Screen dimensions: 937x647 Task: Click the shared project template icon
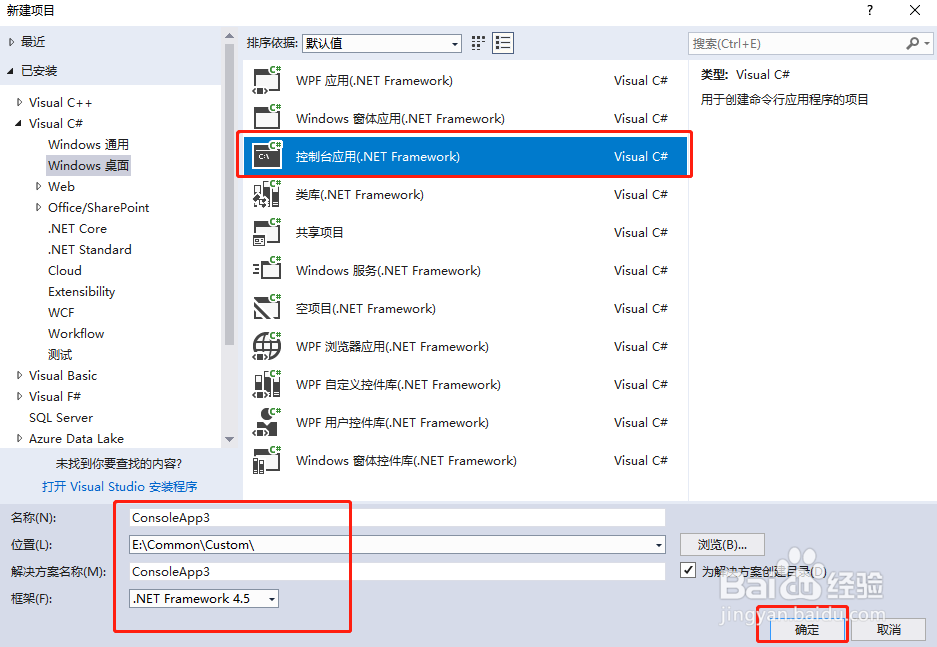pyautogui.click(x=267, y=232)
